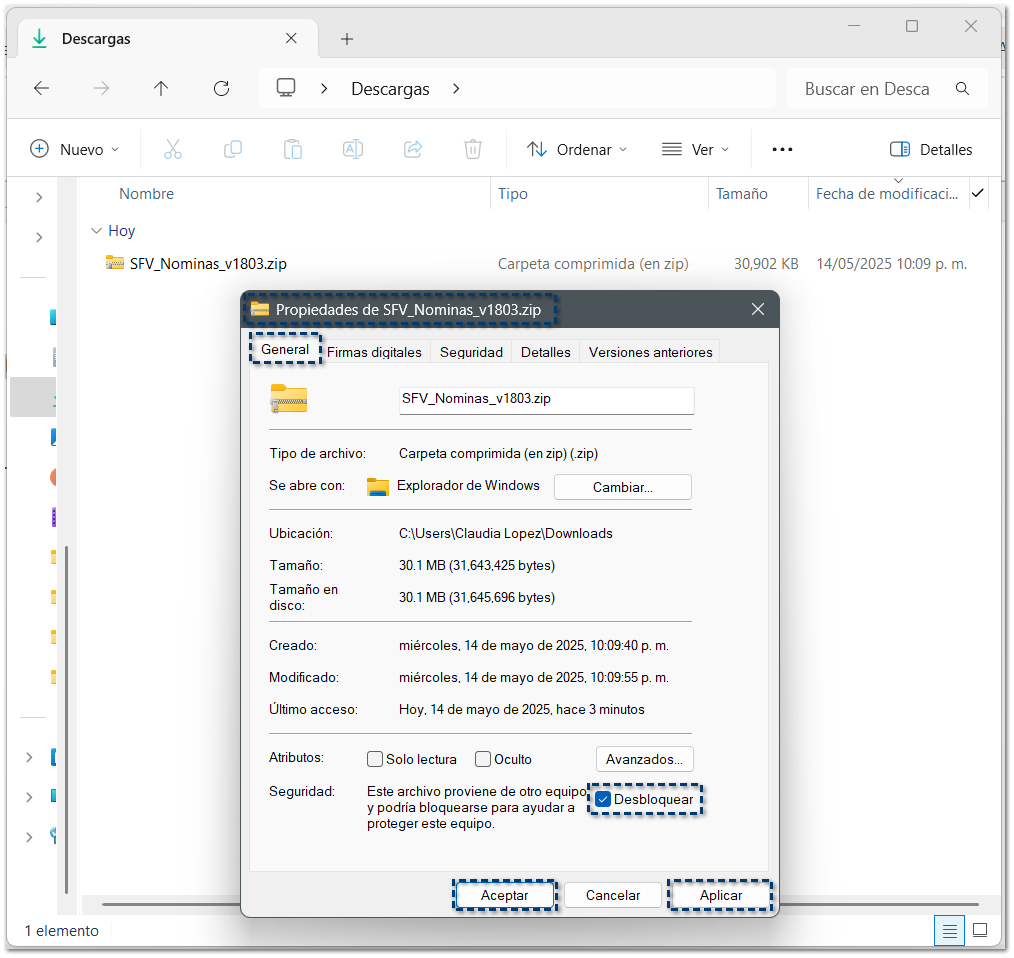Screen dimensions: 1014x958
Task: Click the Share icon in toolbar
Action: [x=412, y=149]
